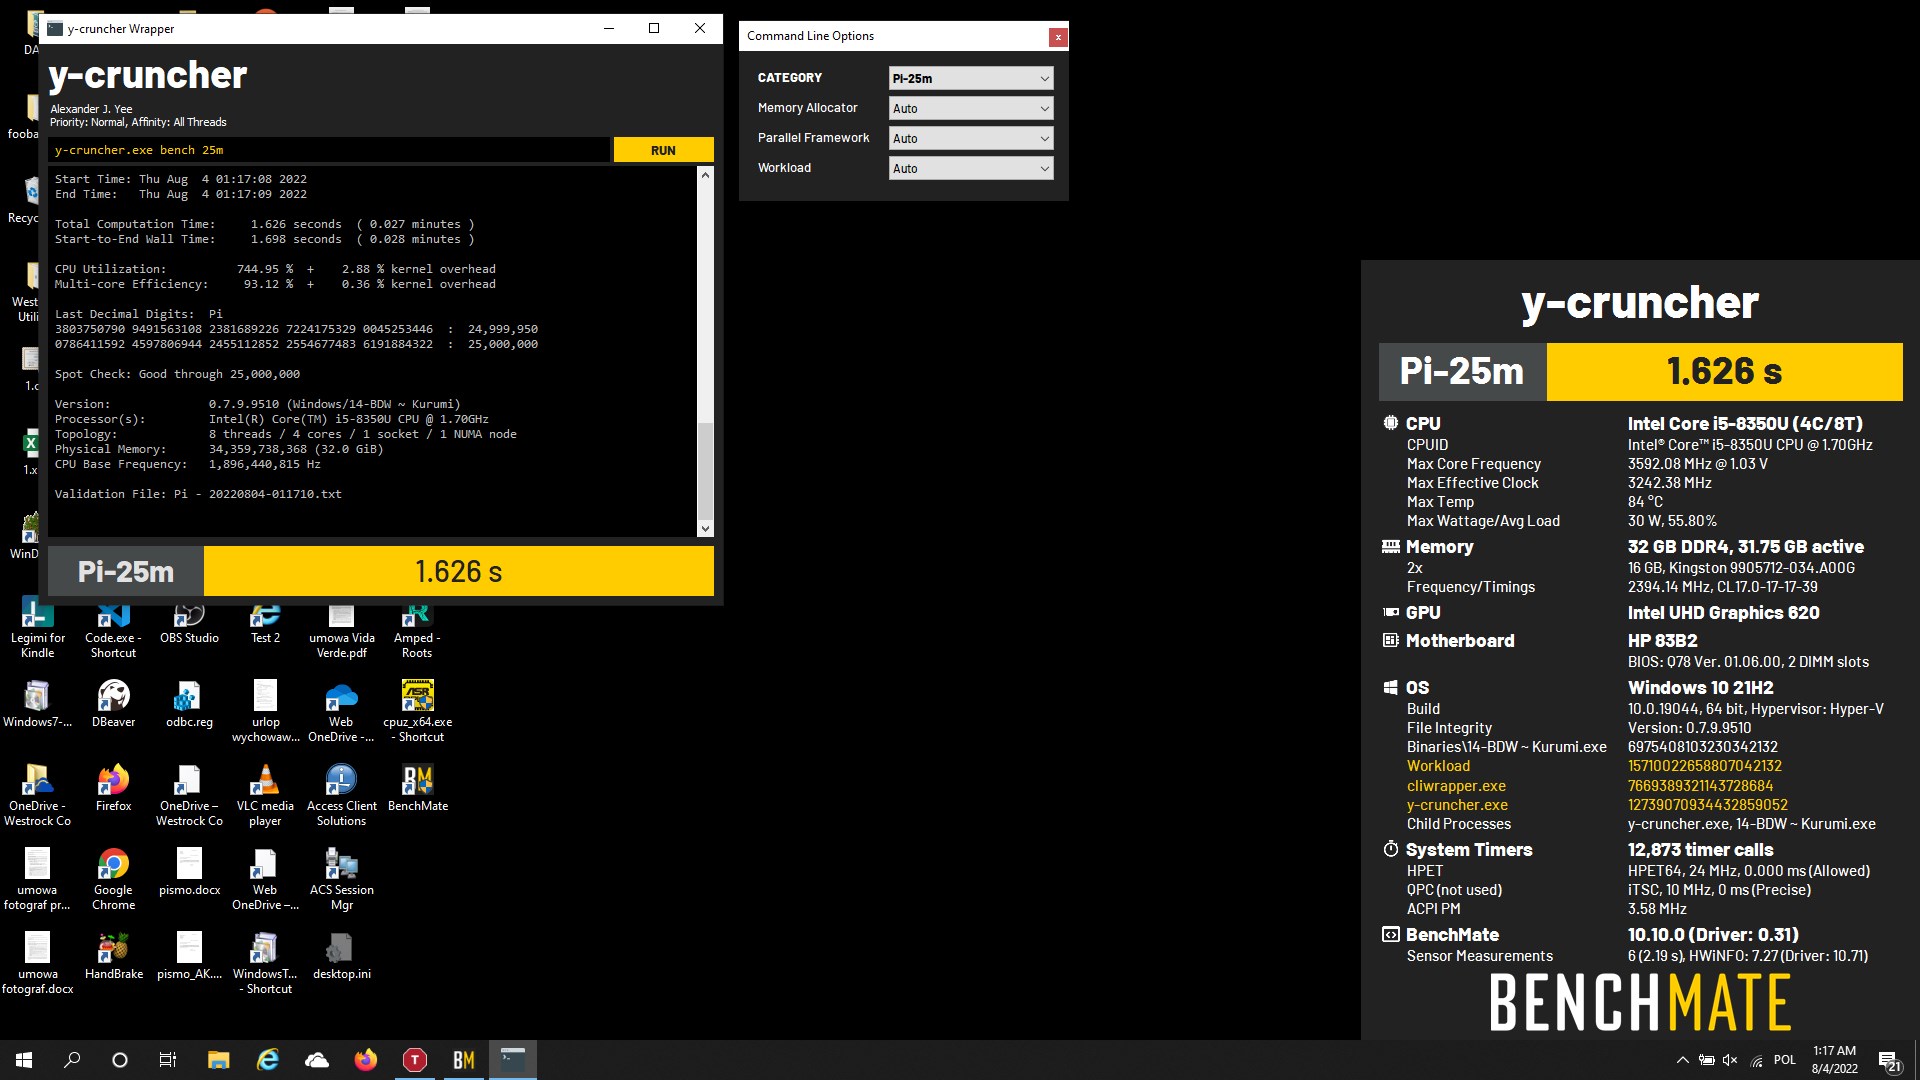Open the Memory Allocator dropdown

[970, 108]
